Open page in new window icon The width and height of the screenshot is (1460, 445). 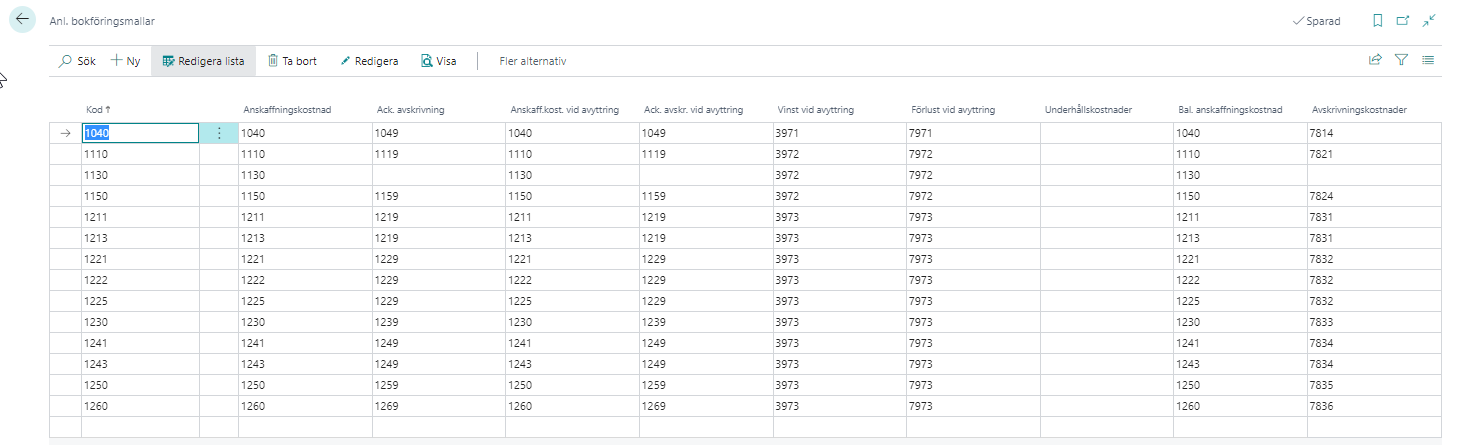tap(1402, 20)
